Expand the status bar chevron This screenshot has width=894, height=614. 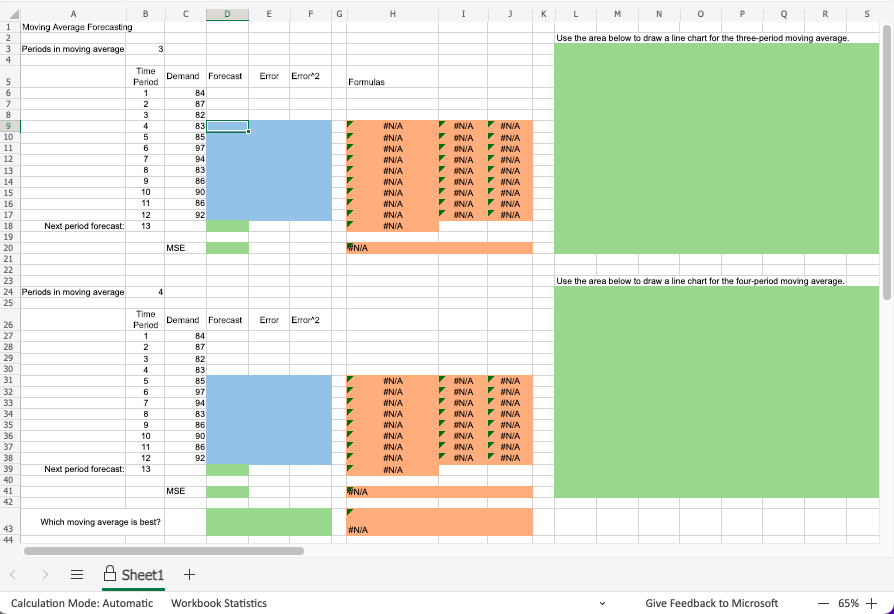point(602,603)
